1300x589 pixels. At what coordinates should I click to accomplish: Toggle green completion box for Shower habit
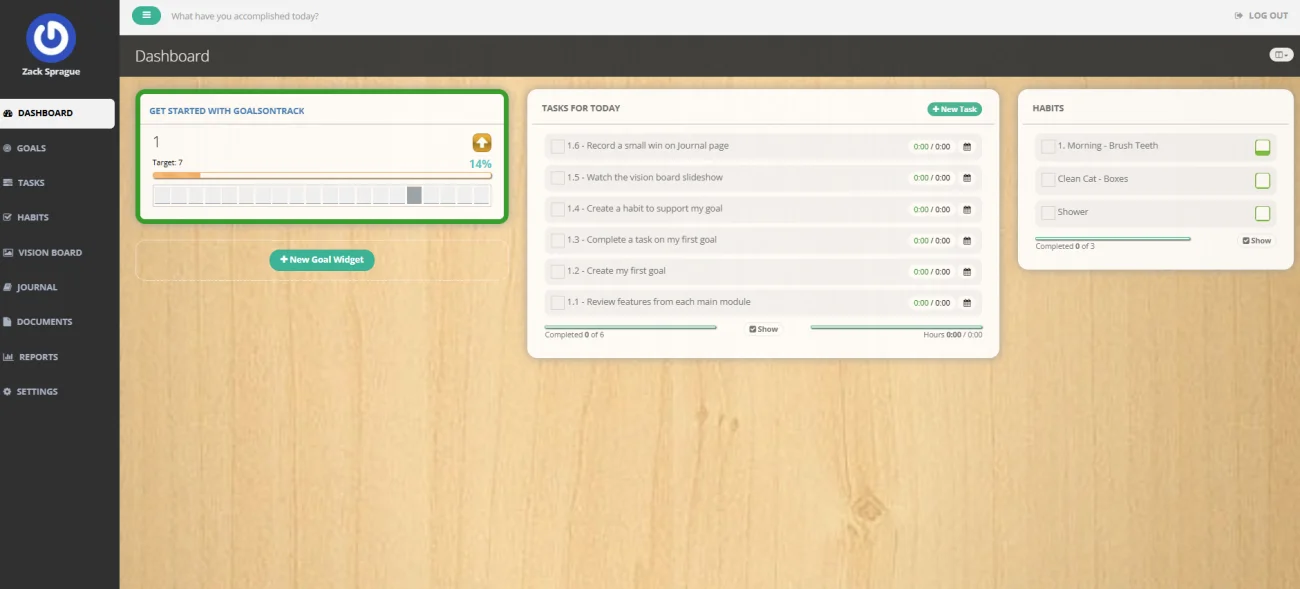click(1262, 213)
